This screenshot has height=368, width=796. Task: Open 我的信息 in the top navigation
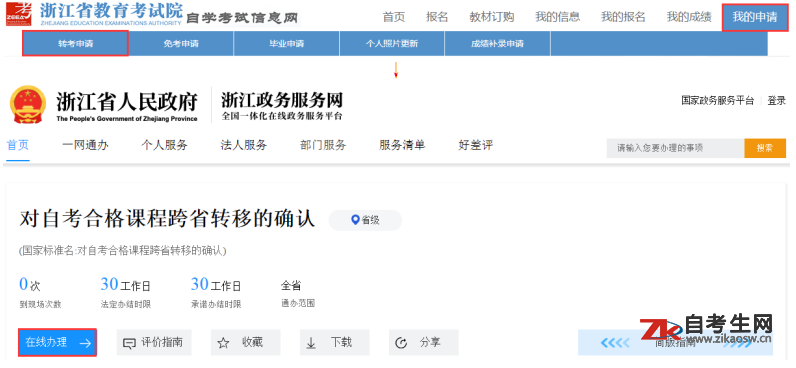click(557, 17)
